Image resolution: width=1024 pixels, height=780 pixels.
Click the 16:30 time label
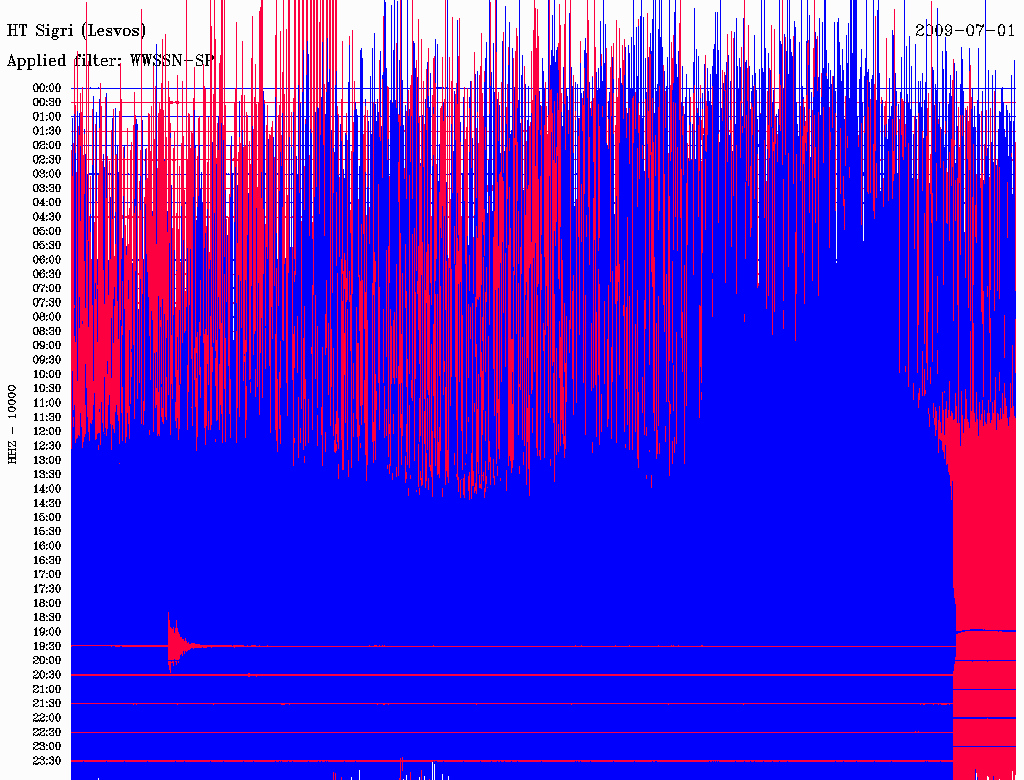pyautogui.click(x=47, y=561)
